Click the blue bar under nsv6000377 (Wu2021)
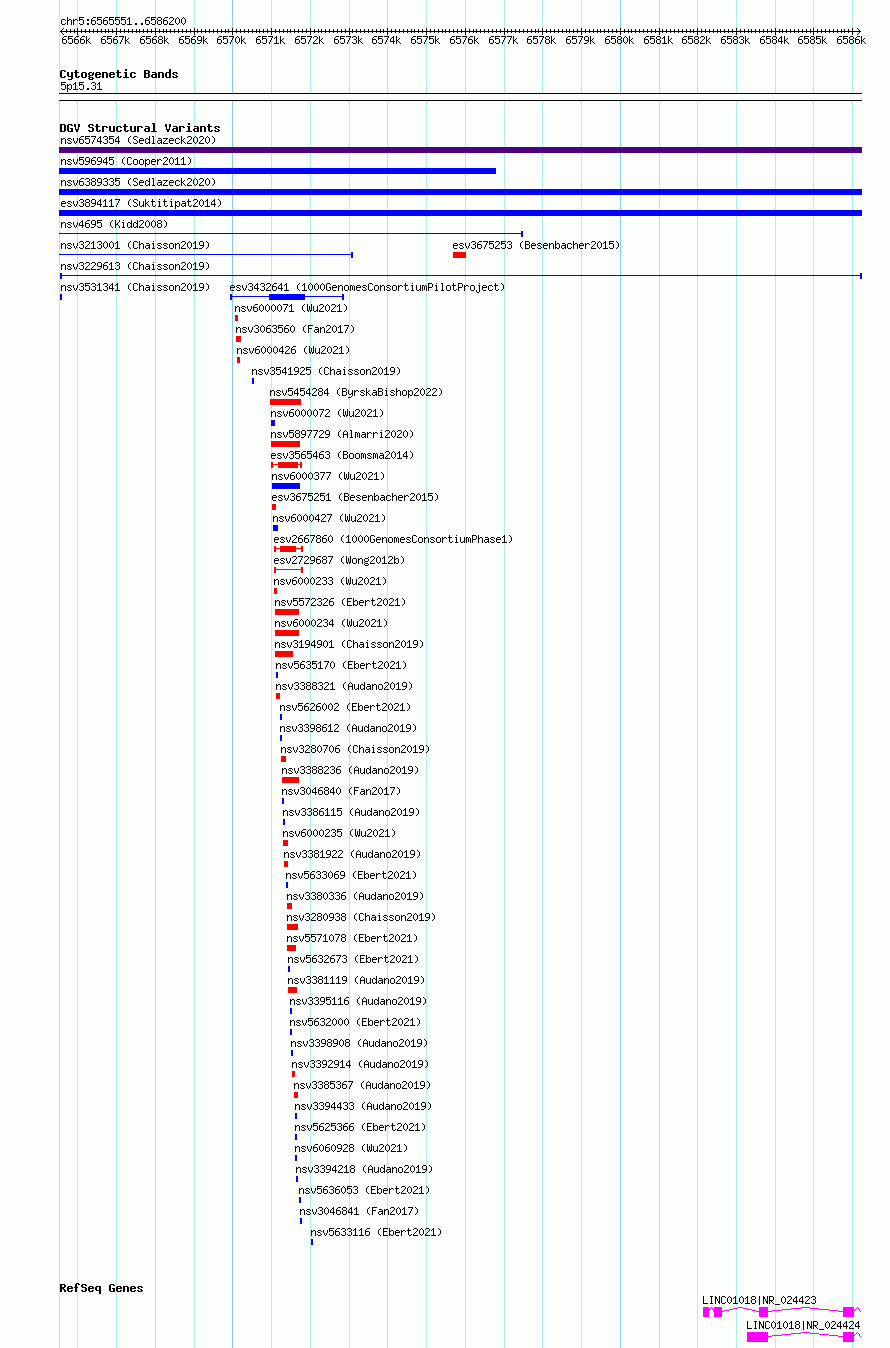Image resolution: width=890 pixels, height=1348 pixels. coord(286,486)
